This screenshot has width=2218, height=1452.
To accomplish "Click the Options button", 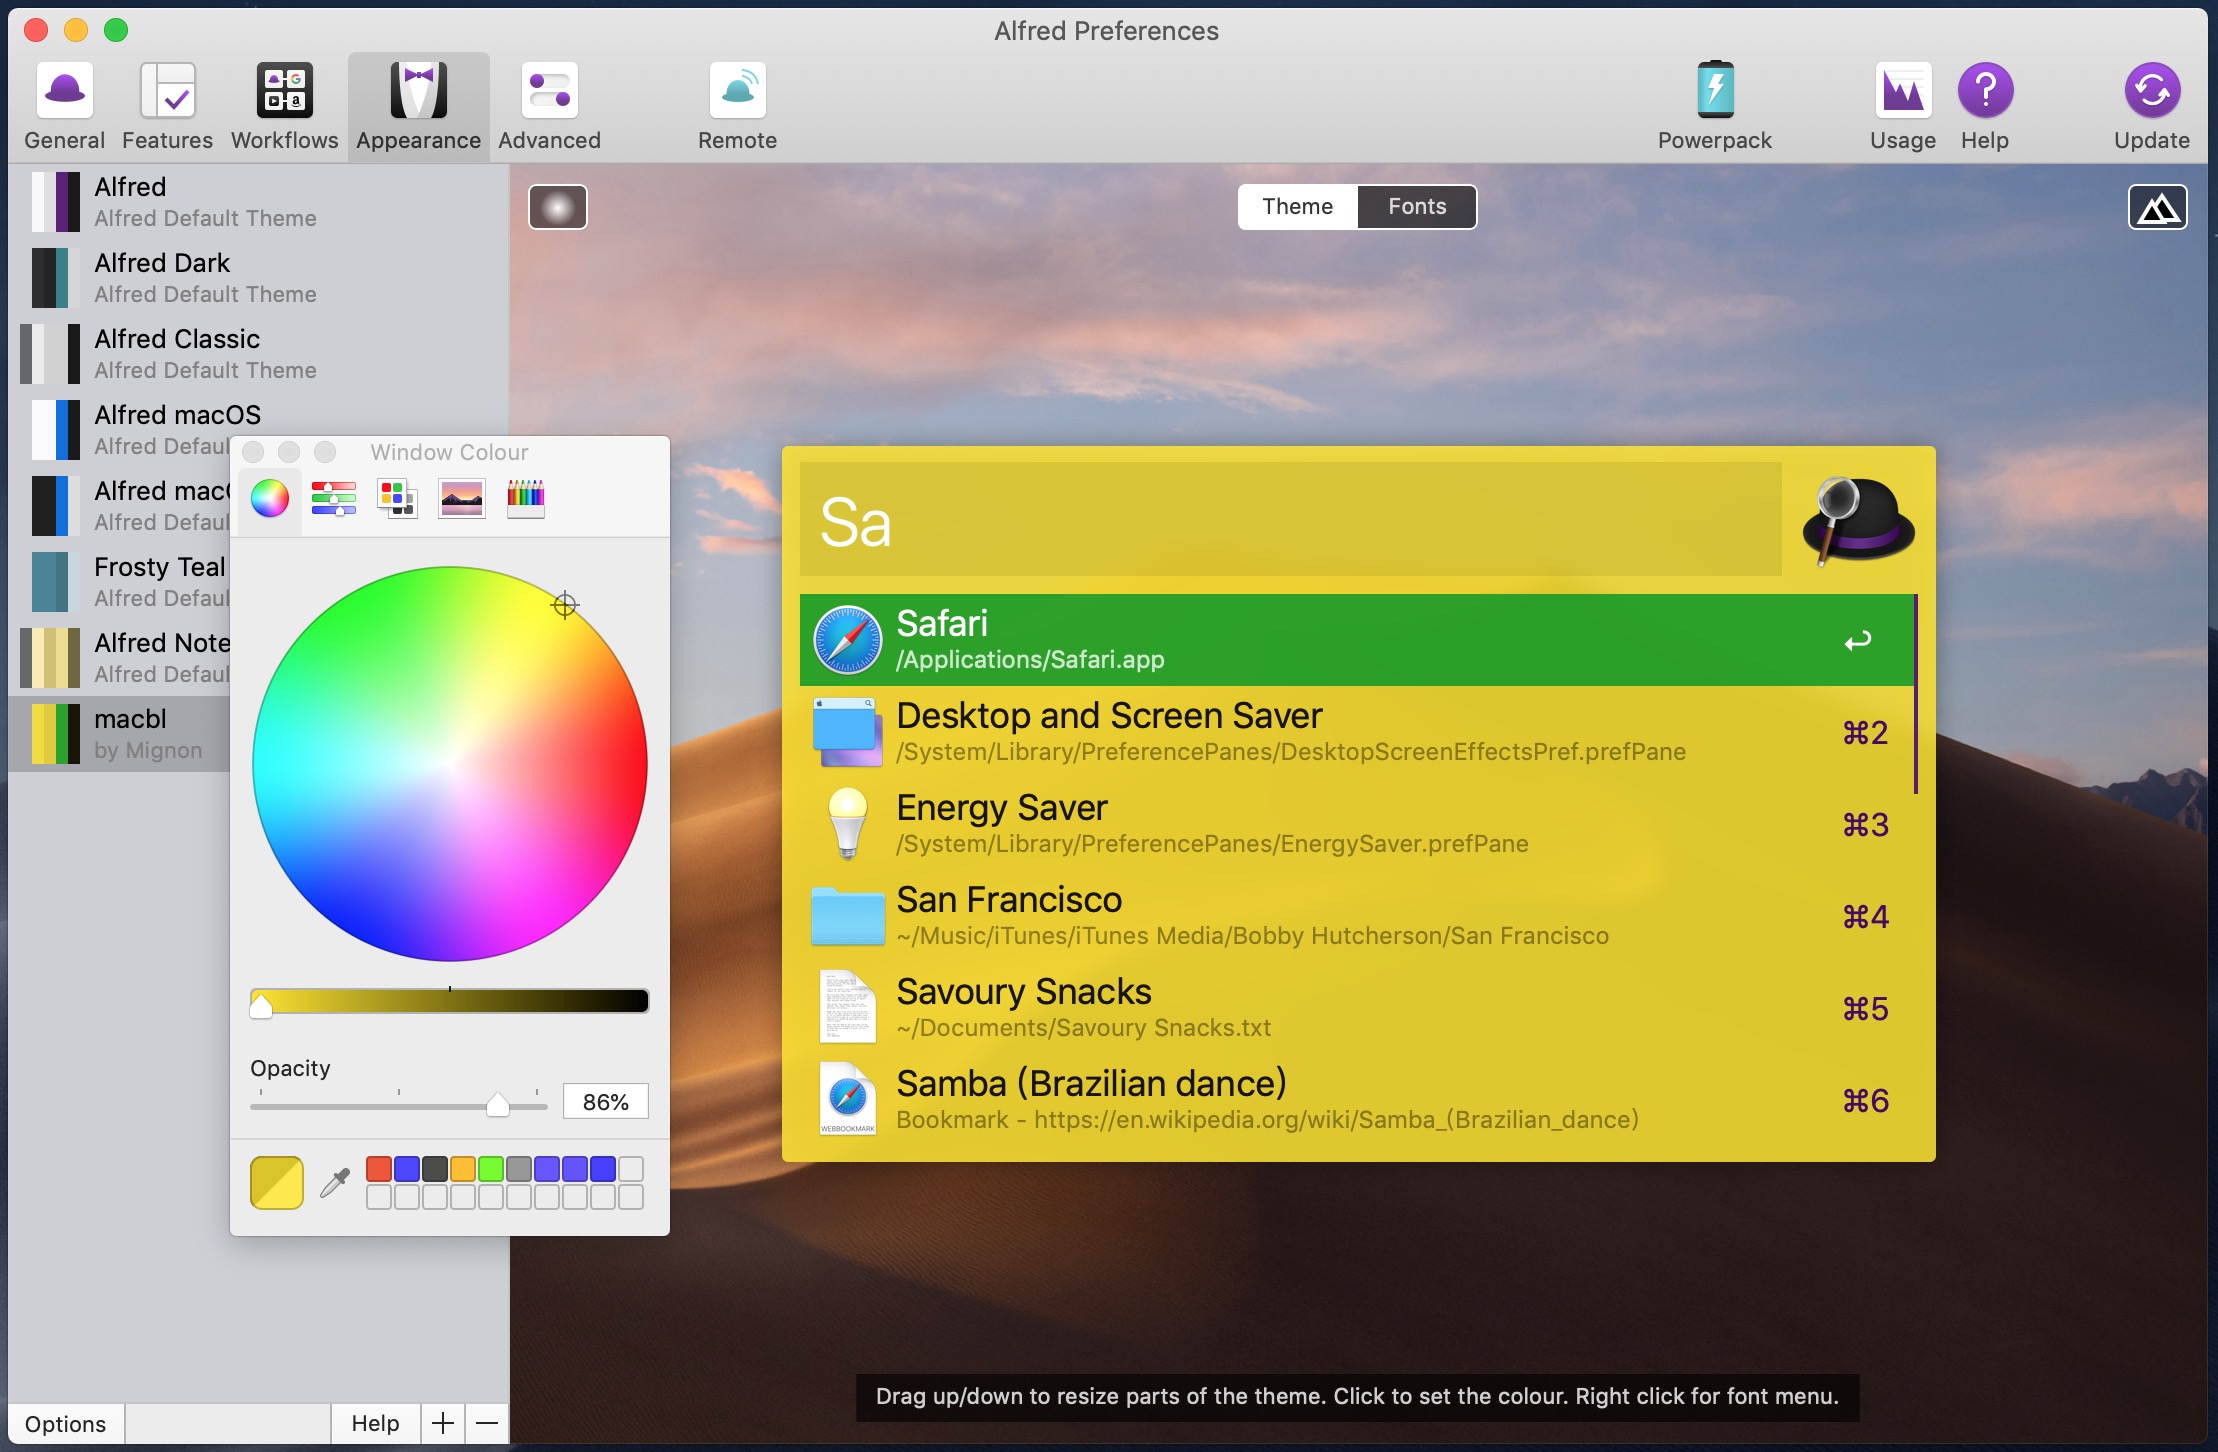I will tap(66, 1423).
